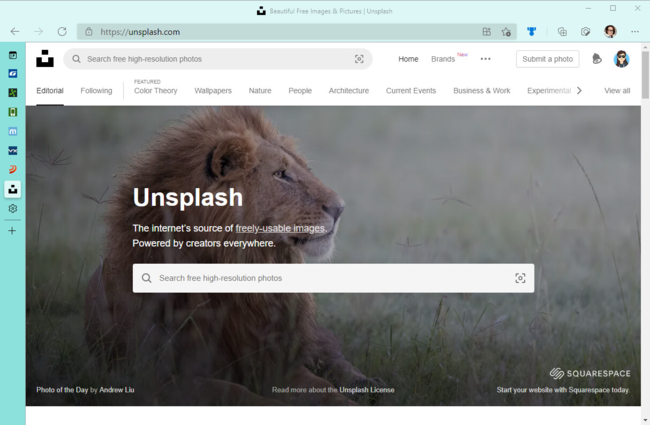Open the Experimental topic tab
The image size is (650, 425).
click(549, 90)
